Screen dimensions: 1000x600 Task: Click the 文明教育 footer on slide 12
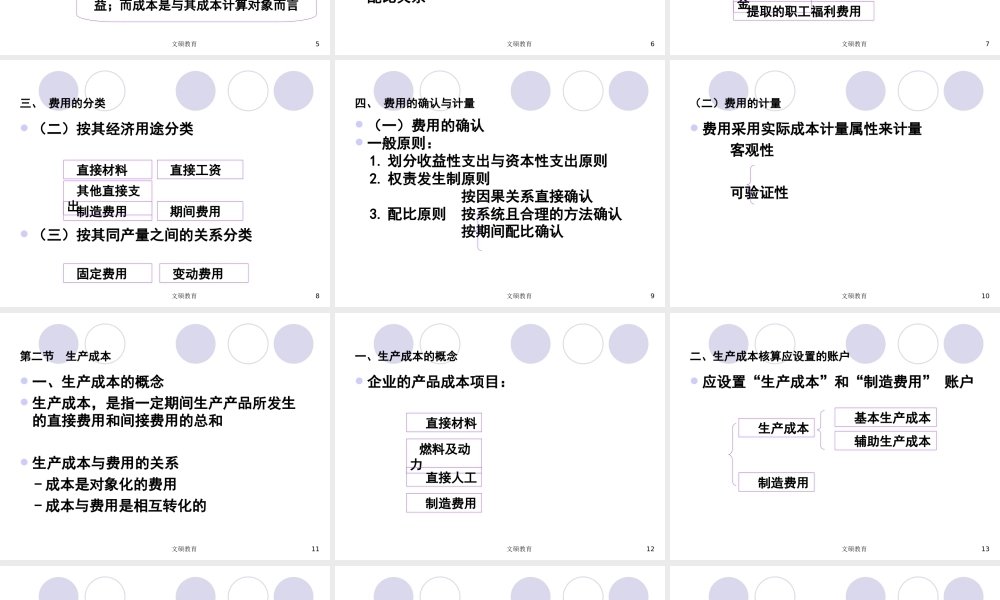pos(519,548)
